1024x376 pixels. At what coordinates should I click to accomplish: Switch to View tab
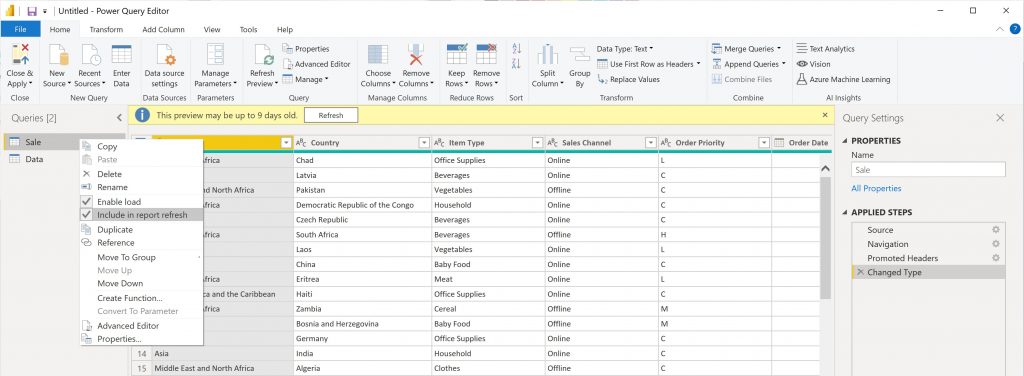tap(212, 29)
